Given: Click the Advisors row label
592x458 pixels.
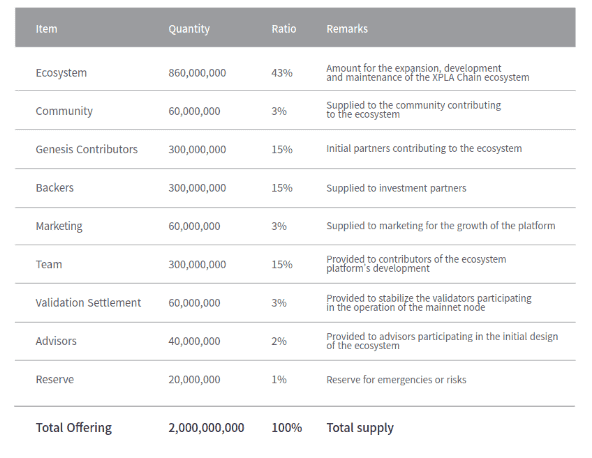Looking at the screenshot, I should (56, 341).
